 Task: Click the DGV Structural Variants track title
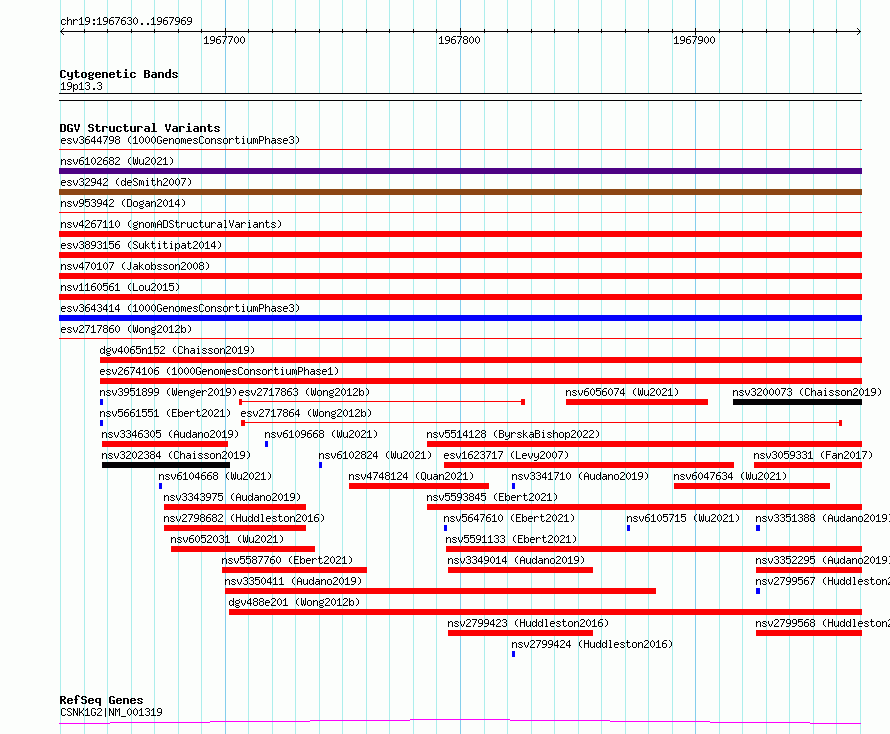coord(140,128)
